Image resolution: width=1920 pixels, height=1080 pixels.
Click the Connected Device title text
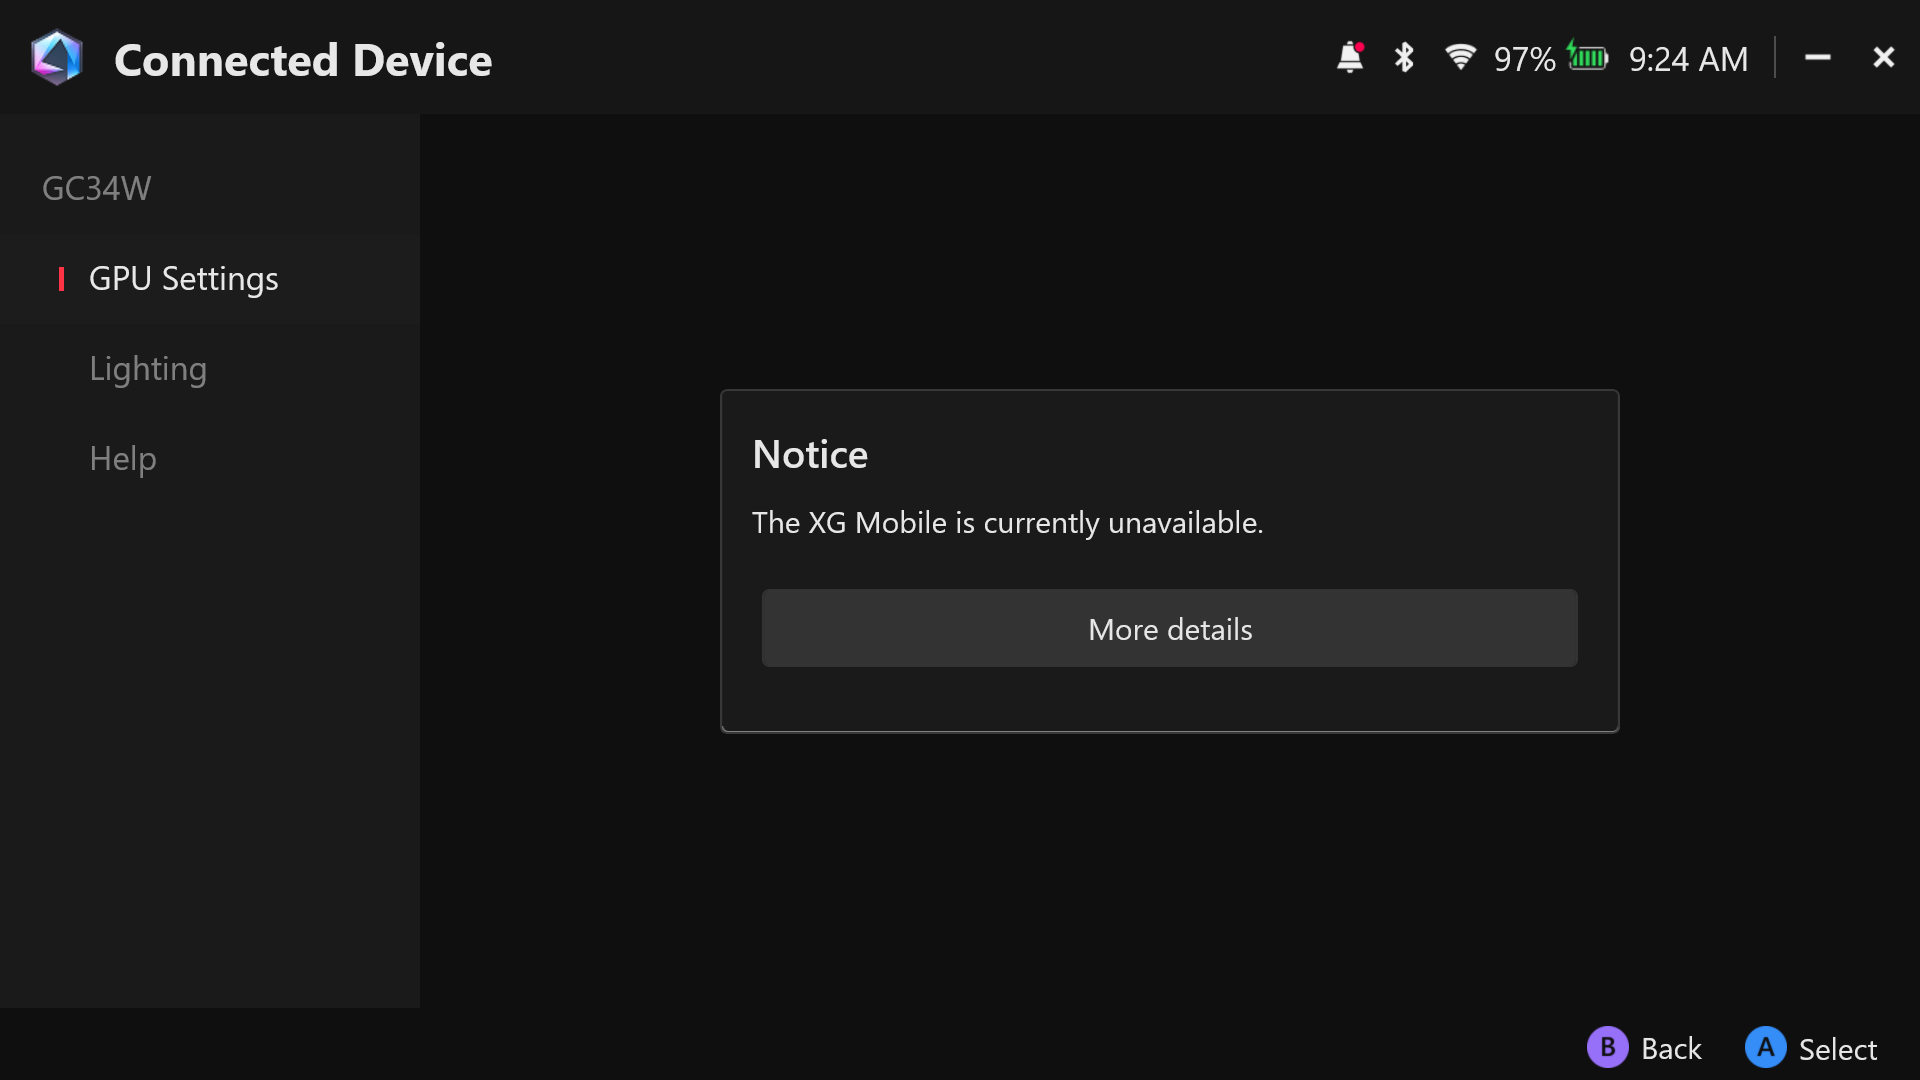tap(303, 60)
